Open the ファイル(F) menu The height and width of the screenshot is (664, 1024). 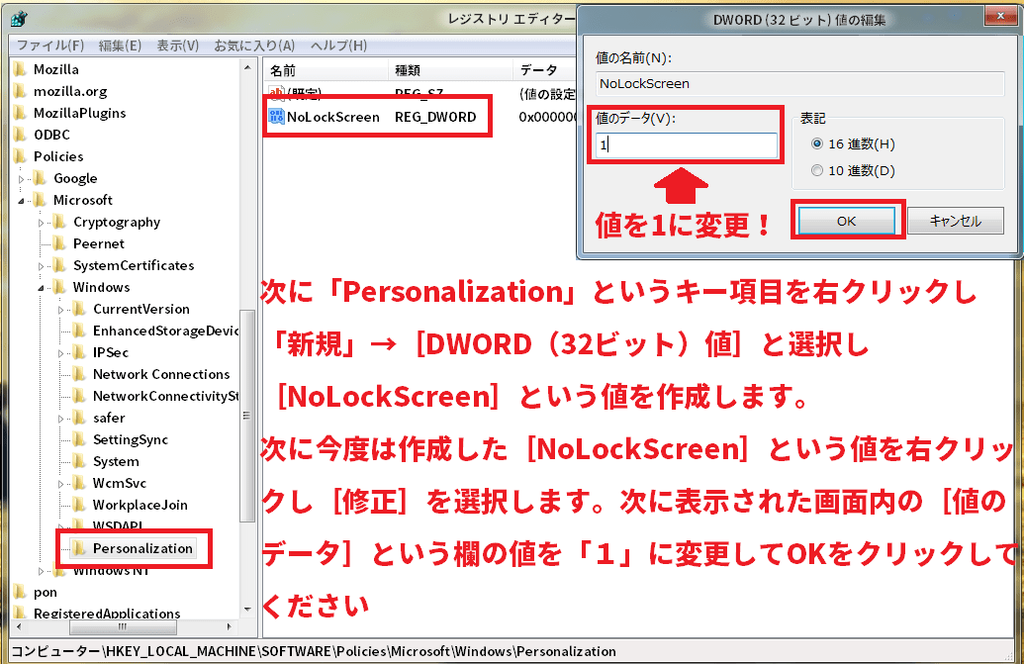[50, 45]
